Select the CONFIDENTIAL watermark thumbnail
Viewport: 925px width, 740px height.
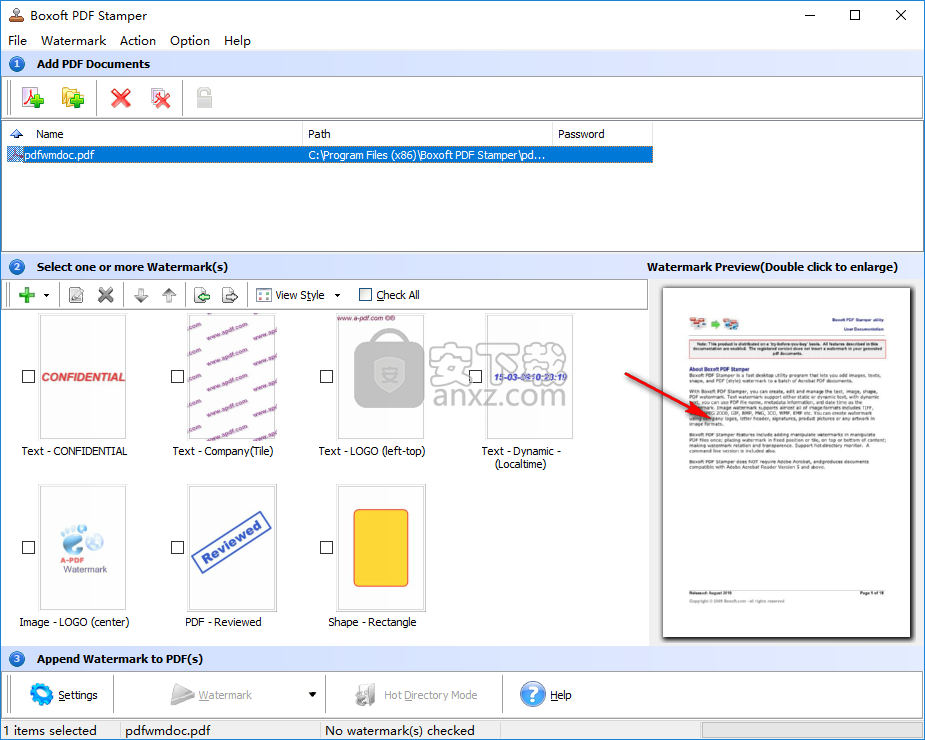click(83, 376)
